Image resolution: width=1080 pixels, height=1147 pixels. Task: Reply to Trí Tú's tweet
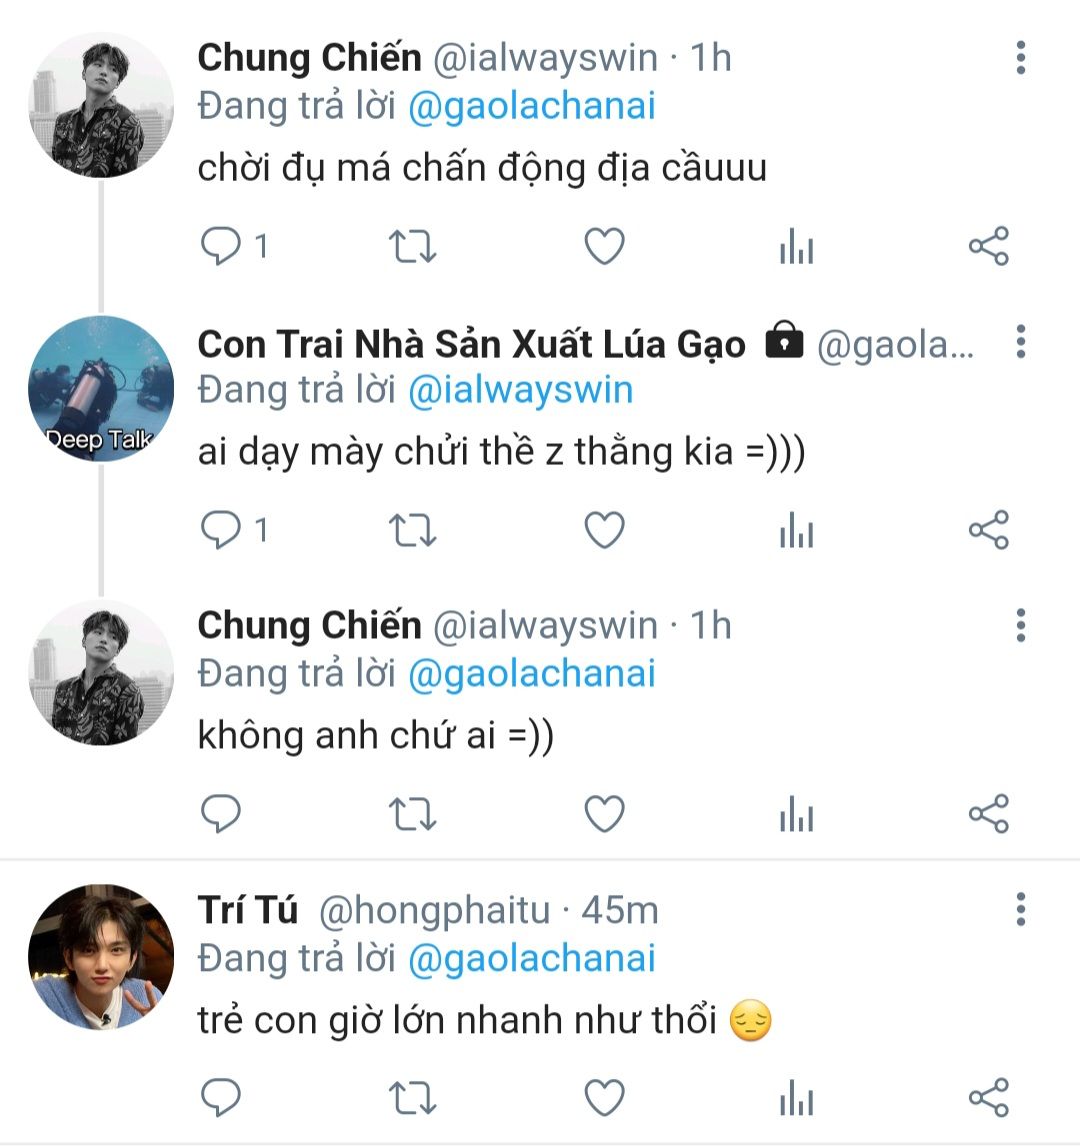(222, 1098)
